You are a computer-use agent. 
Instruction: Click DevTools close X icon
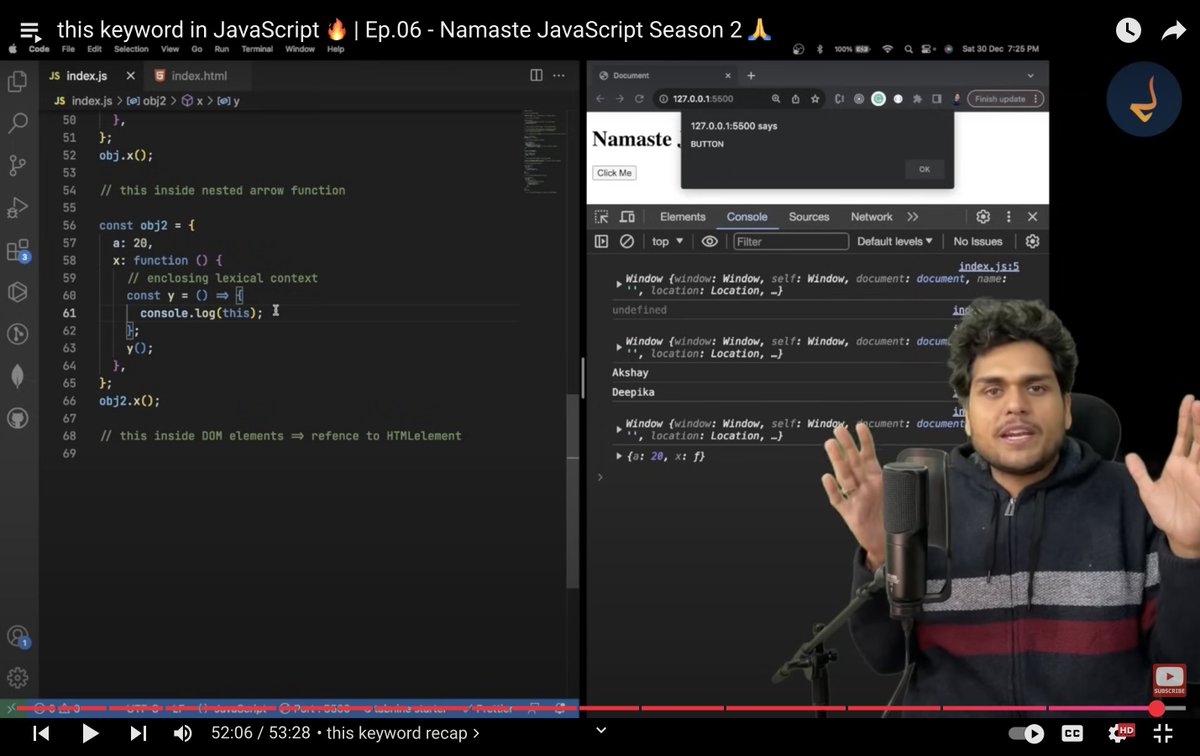point(1033,217)
